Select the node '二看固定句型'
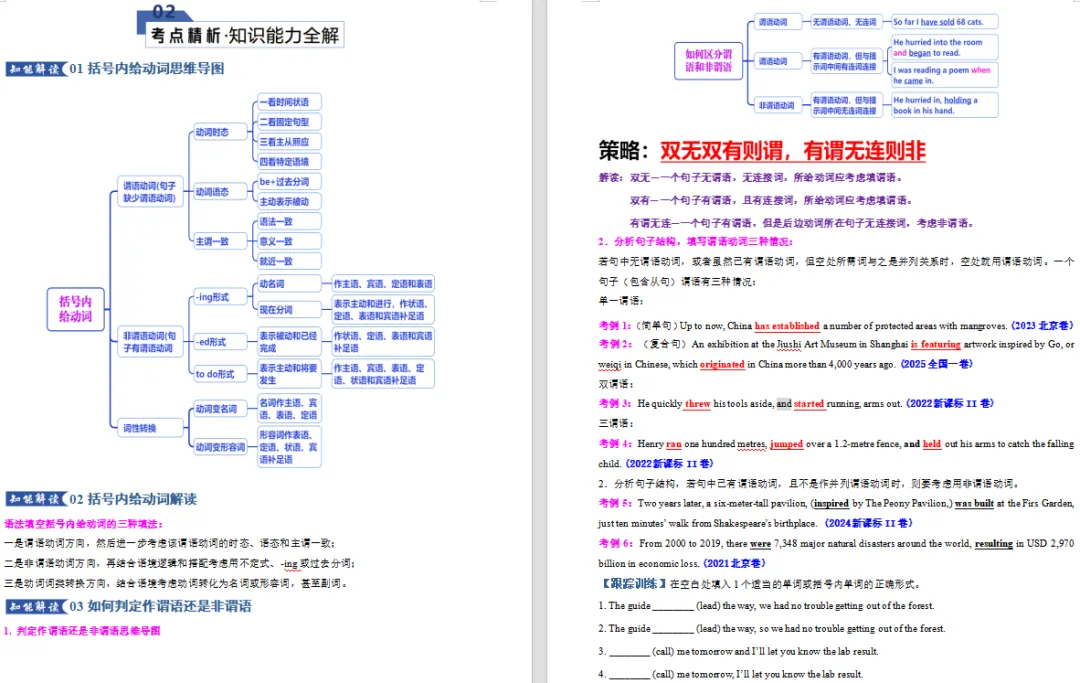Image resolution: width=1080 pixels, height=683 pixels. 289,122
